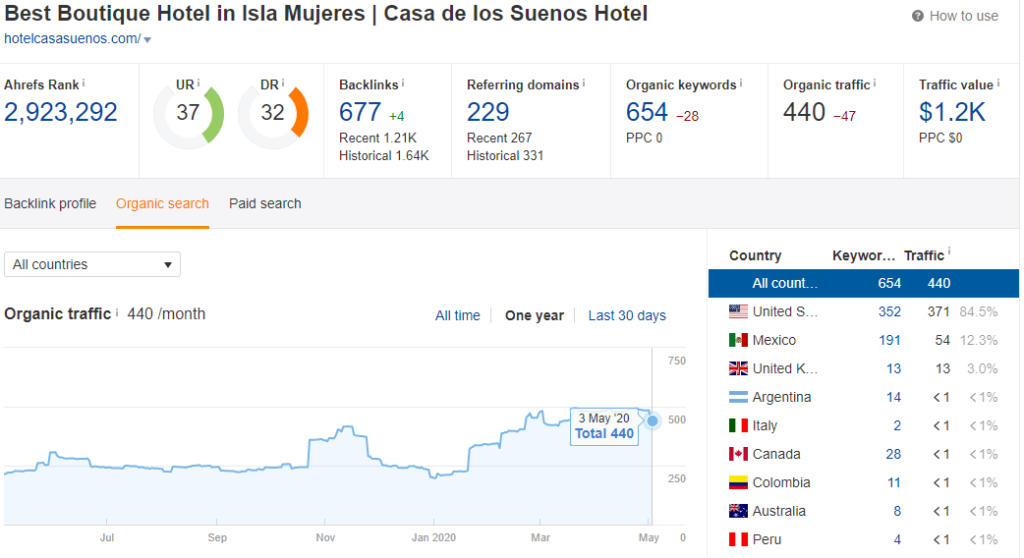
Task: Expand the dropdown arrow beside hotelcasasuenos.com URL
Action: click(x=147, y=40)
